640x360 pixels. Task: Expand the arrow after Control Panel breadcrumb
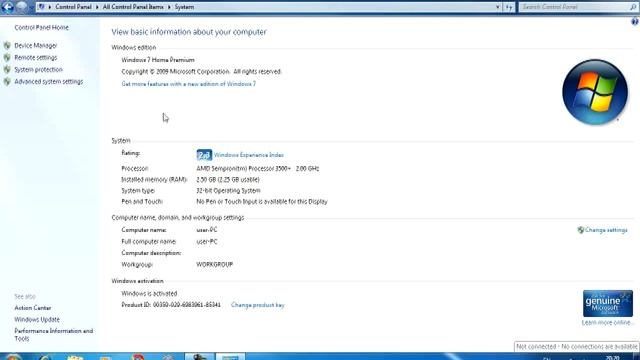(97, 7)
